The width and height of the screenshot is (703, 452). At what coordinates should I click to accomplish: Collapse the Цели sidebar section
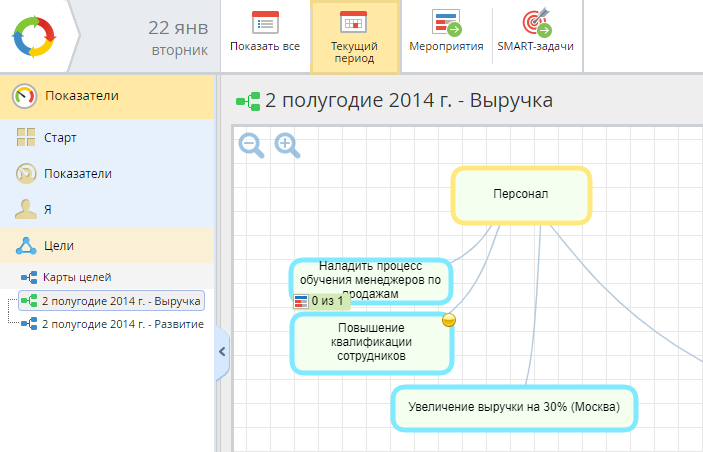[107, 245]
